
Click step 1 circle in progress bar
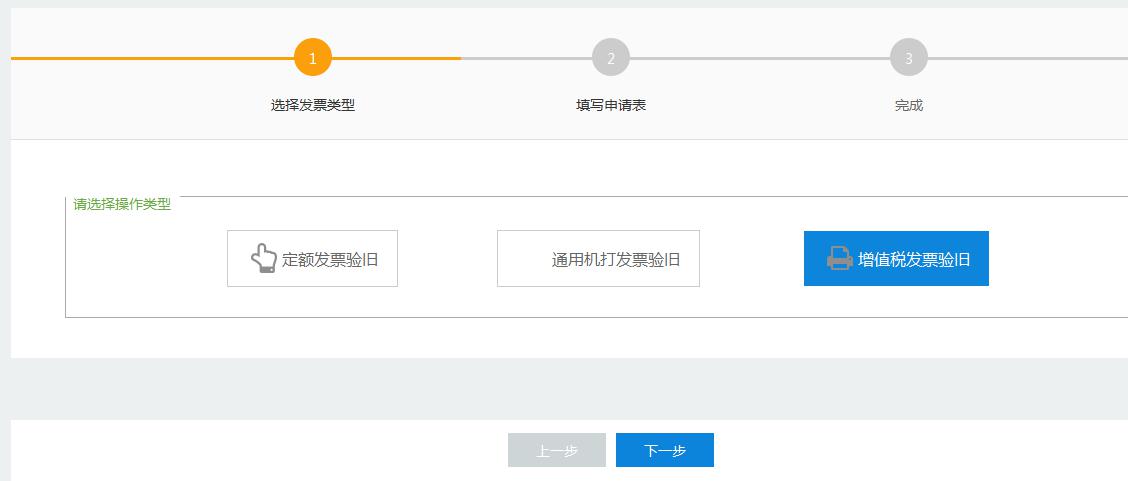(x=313, y=58)
